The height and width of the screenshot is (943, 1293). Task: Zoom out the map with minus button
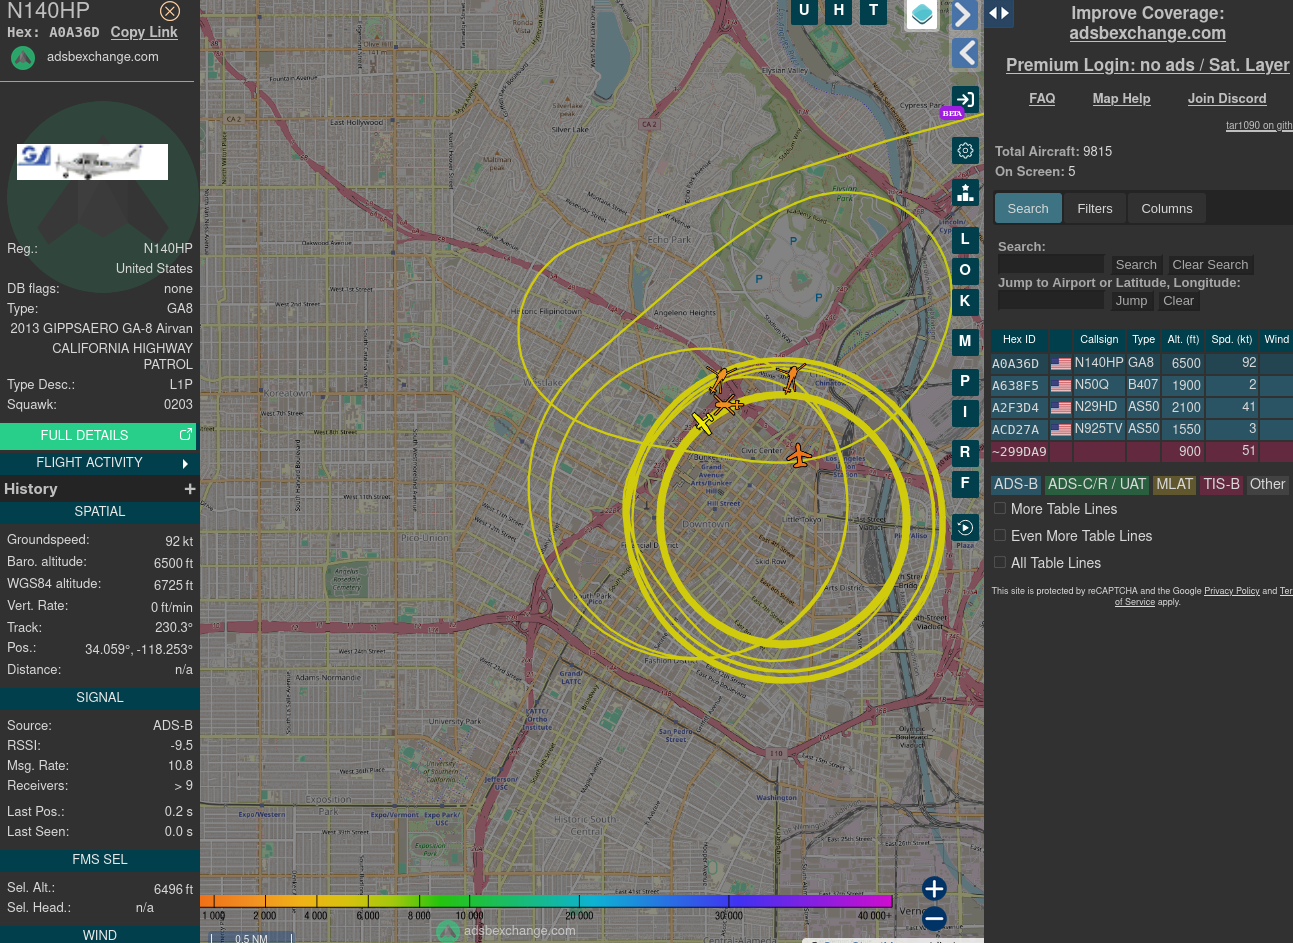[x=934, y=918]
